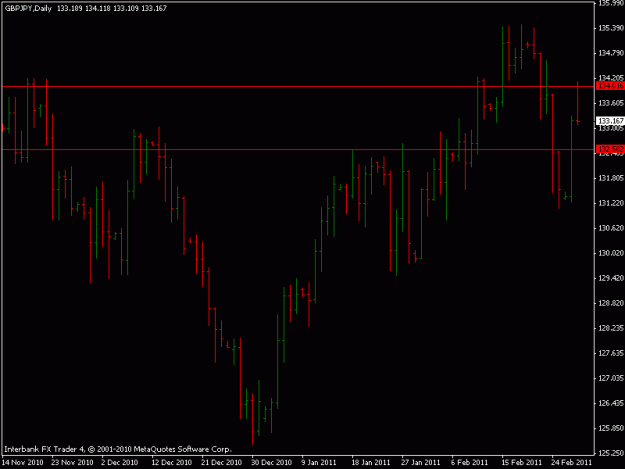Click the price scale value 130.020

point(611,253)
